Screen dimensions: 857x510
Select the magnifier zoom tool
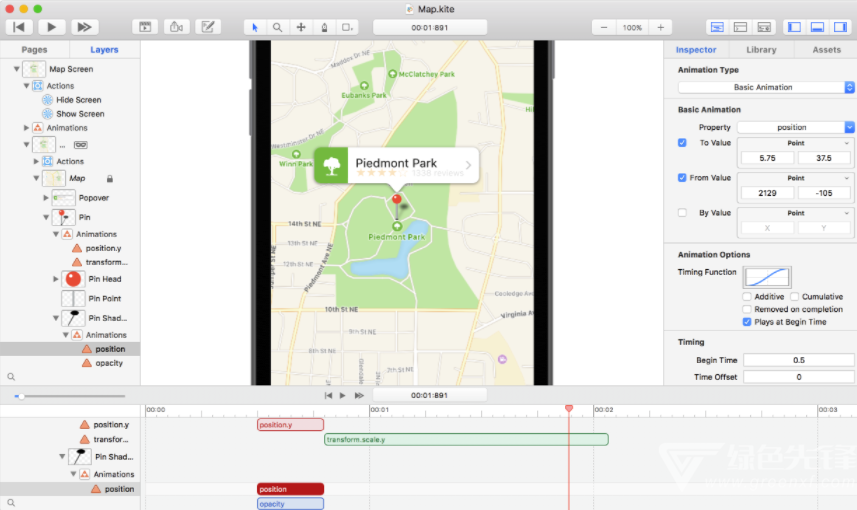point(278,27)
